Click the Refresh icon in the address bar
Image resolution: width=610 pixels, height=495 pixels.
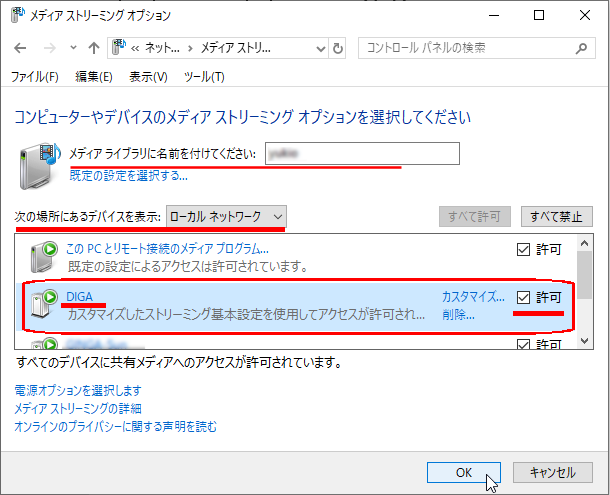(x=338, y=48)
